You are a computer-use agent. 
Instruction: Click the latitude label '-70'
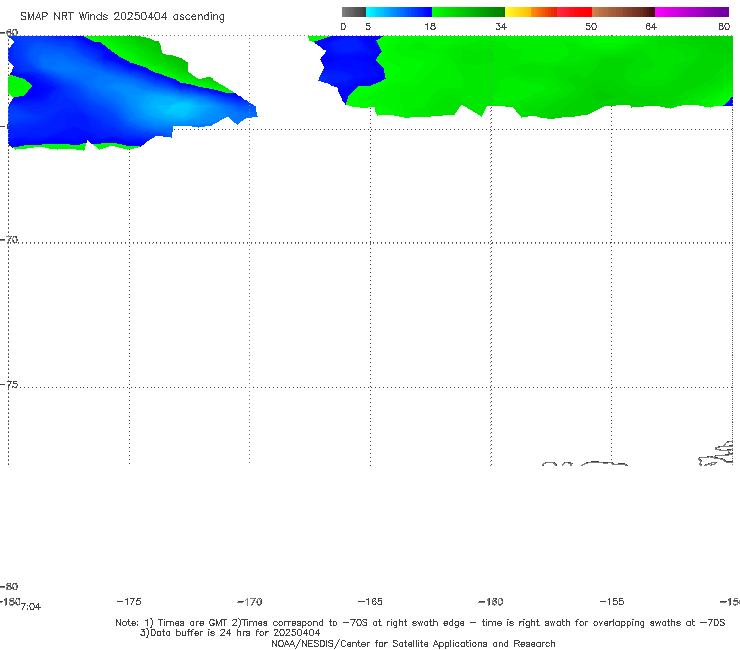9,240
